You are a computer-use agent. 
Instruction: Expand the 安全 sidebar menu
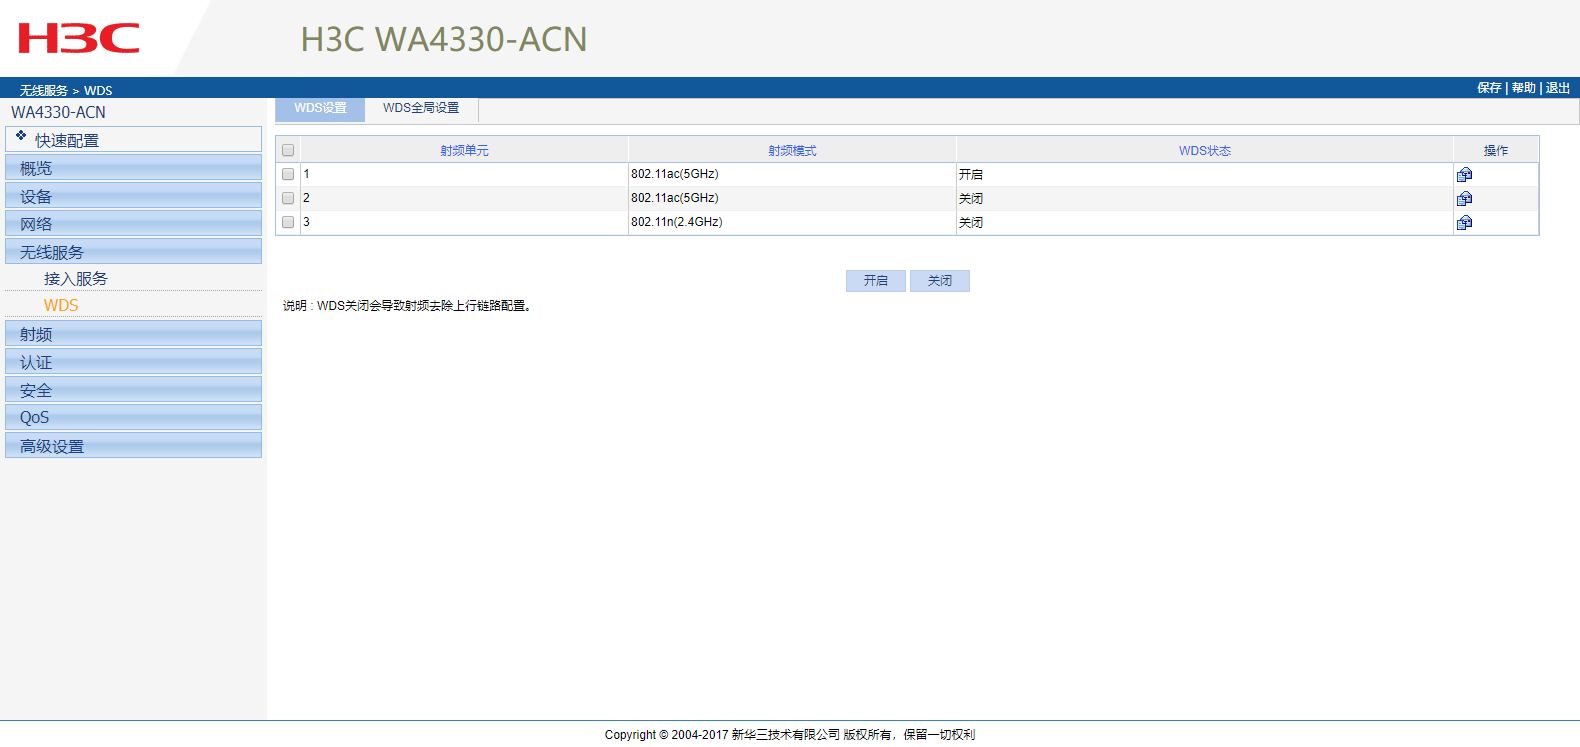click(x=133, y=390)
